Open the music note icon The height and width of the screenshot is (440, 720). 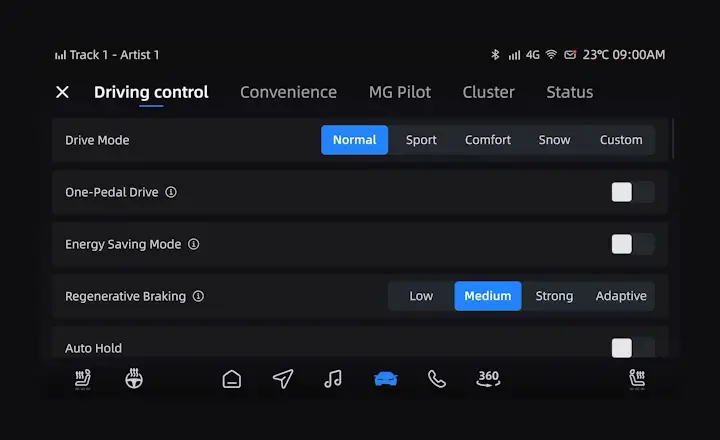click(x=334, y=379)
